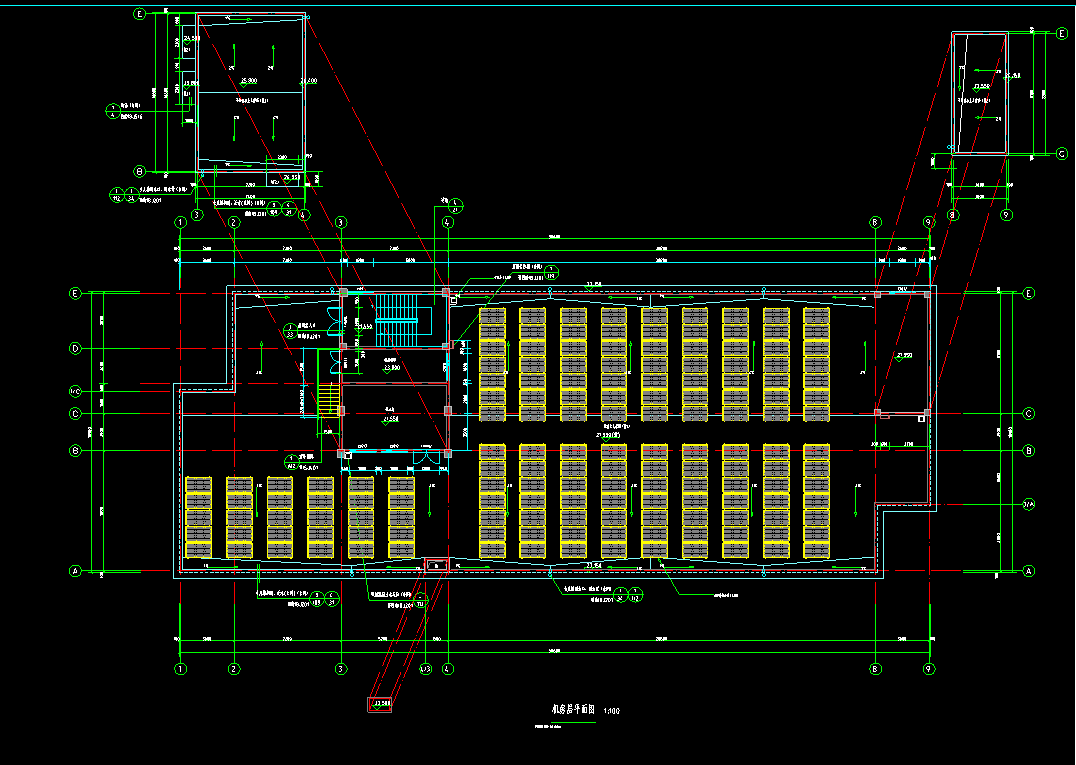The width and height of the screenshot is (1076, 765).
Task: Click the drawing title text at bottom
Action: [572, 709]
